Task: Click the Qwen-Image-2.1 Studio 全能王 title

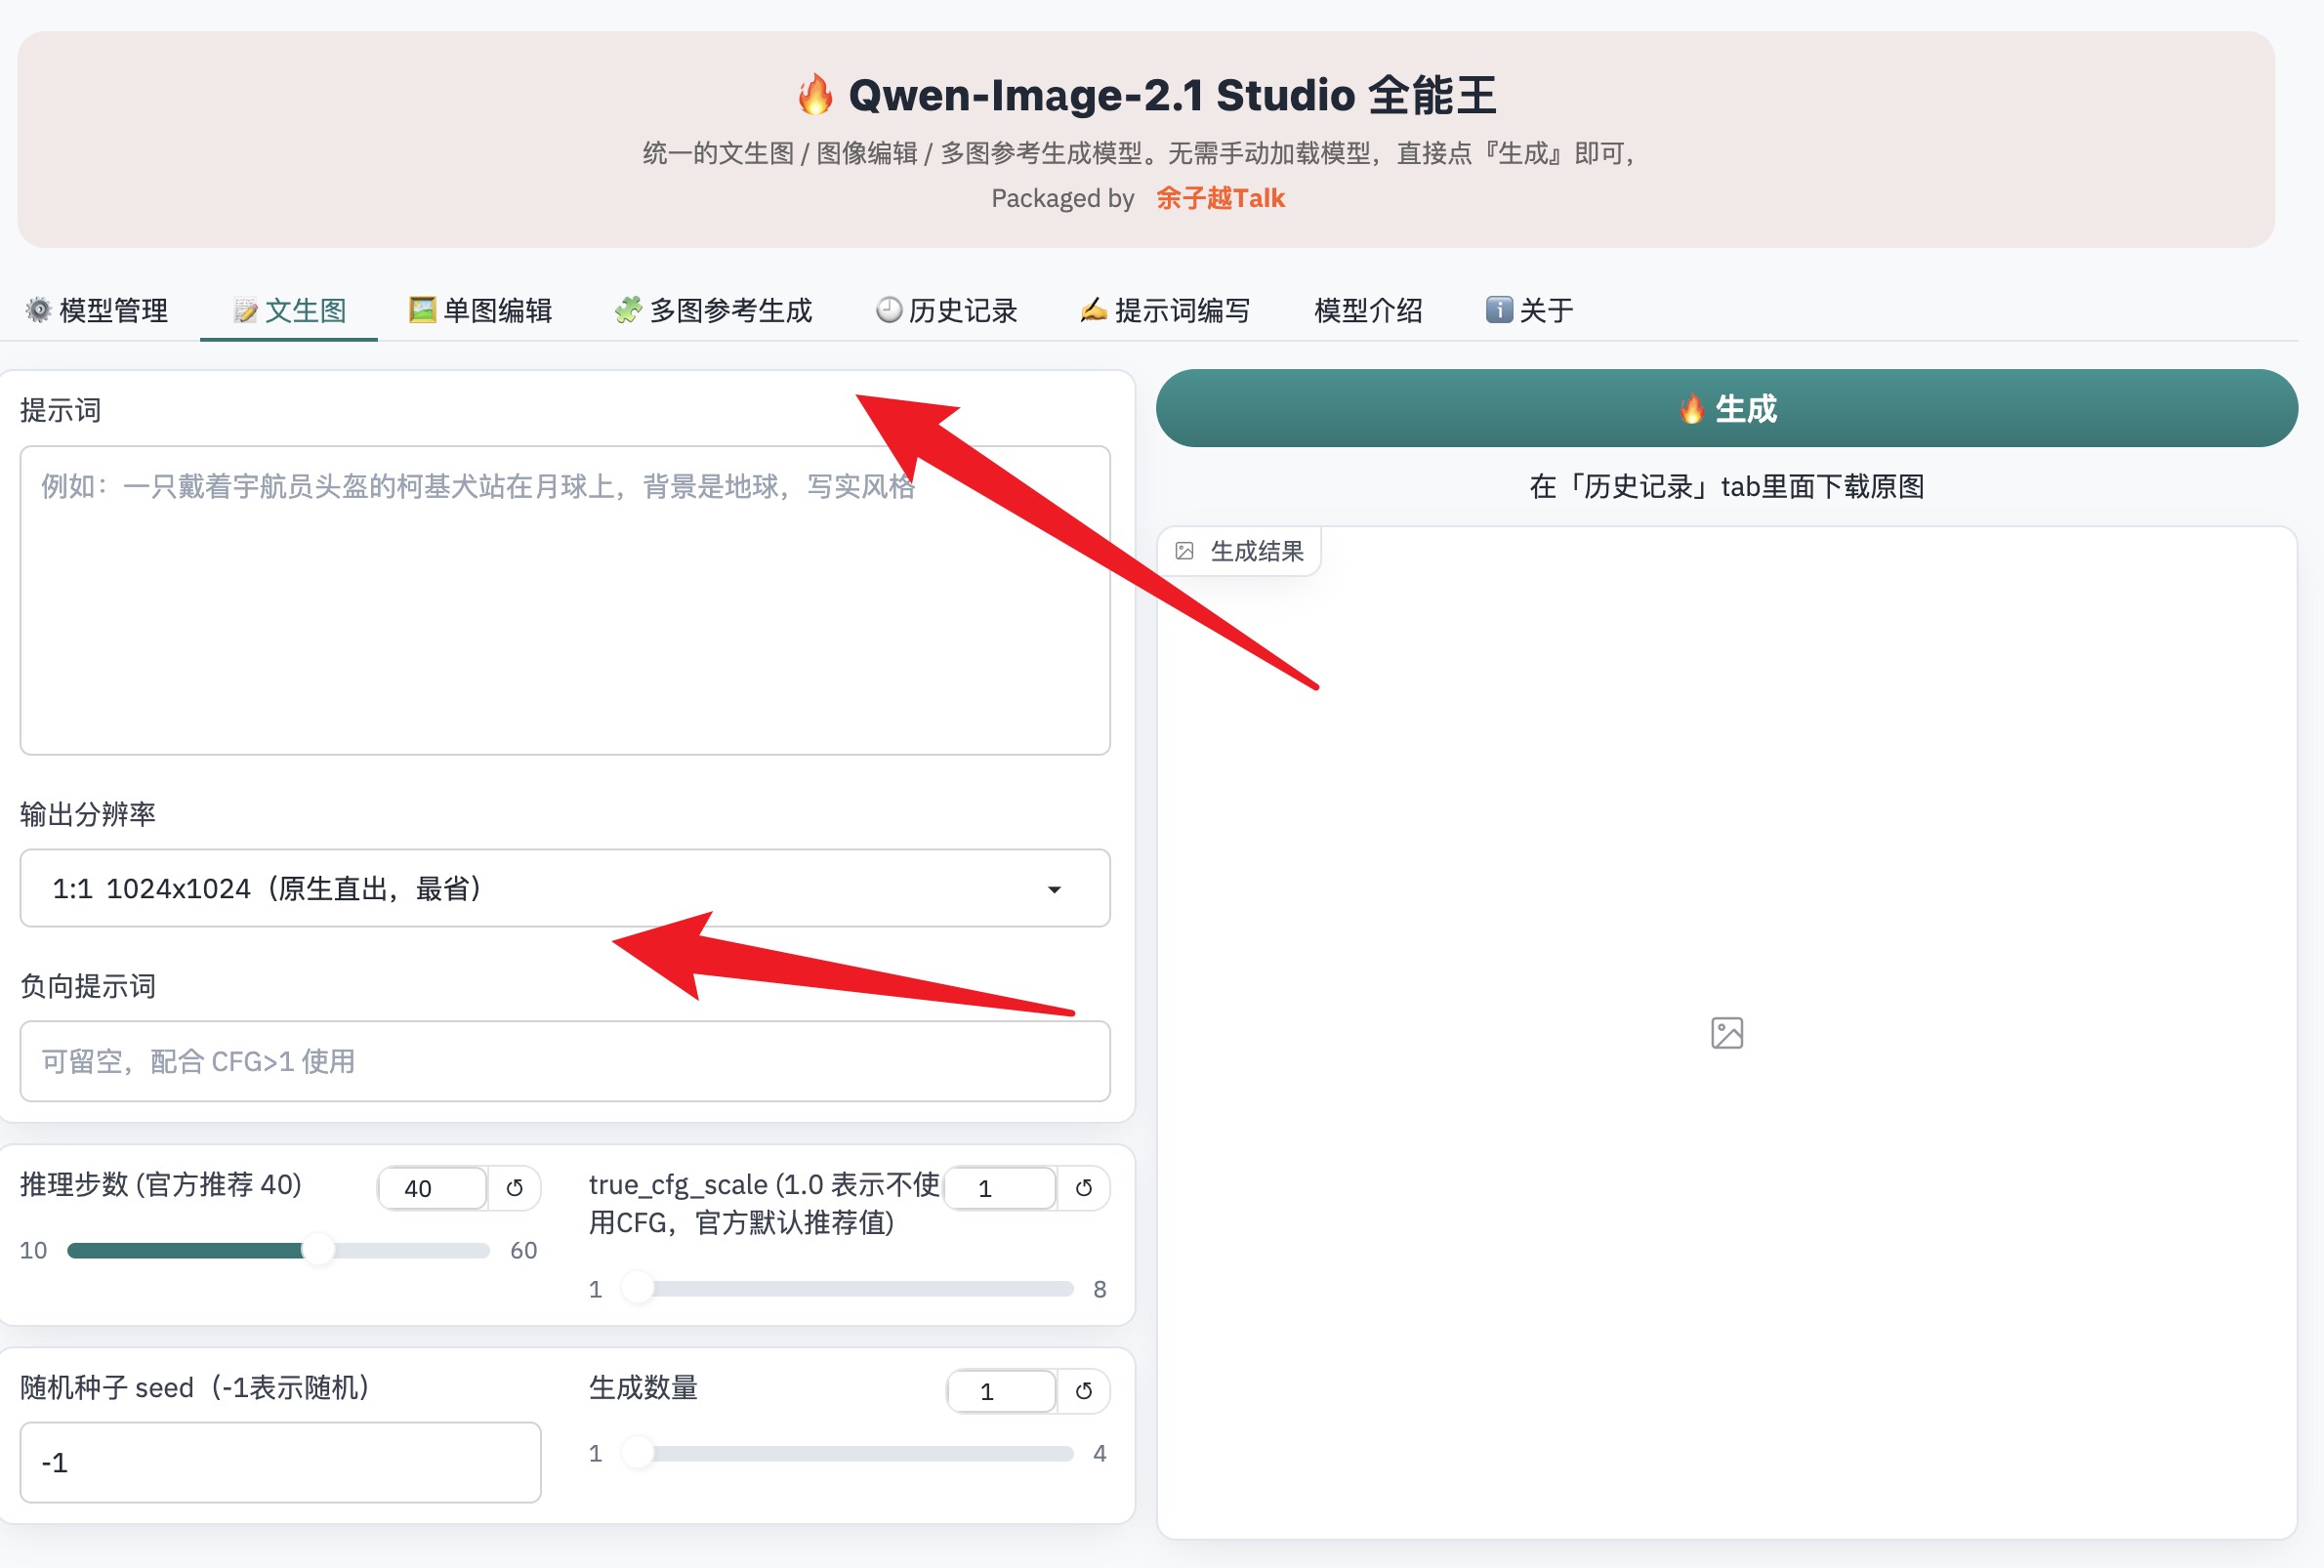Action: [x=1147, y=96]
